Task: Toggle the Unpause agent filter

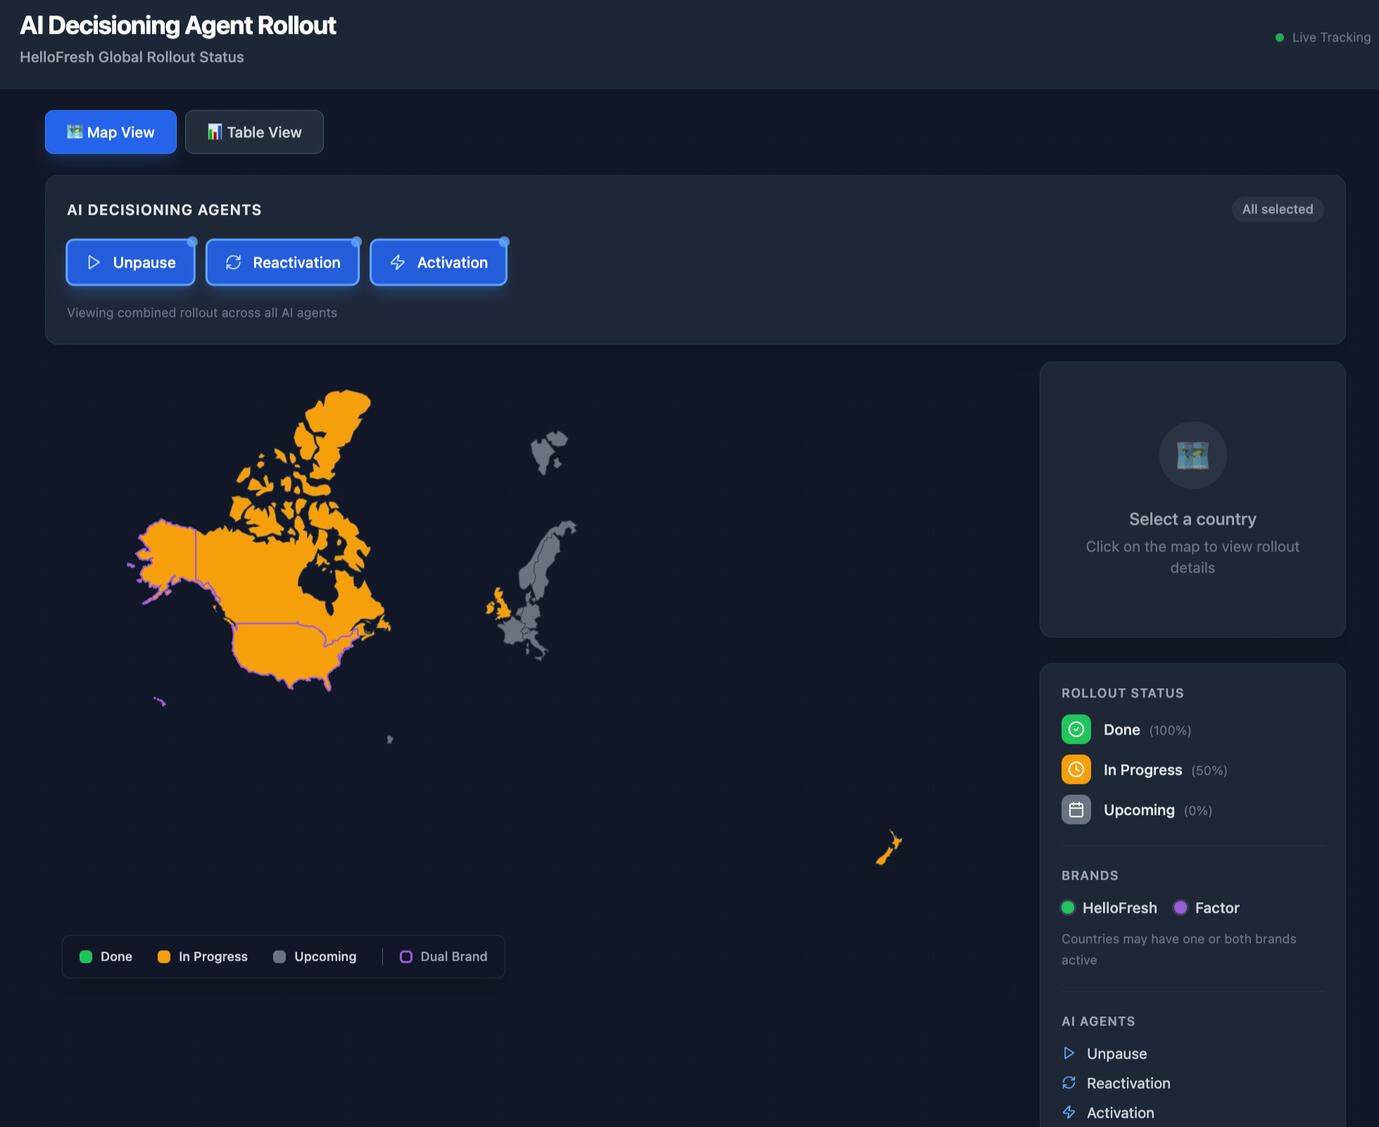Action: pyautogui.click(x=131, y=263)
